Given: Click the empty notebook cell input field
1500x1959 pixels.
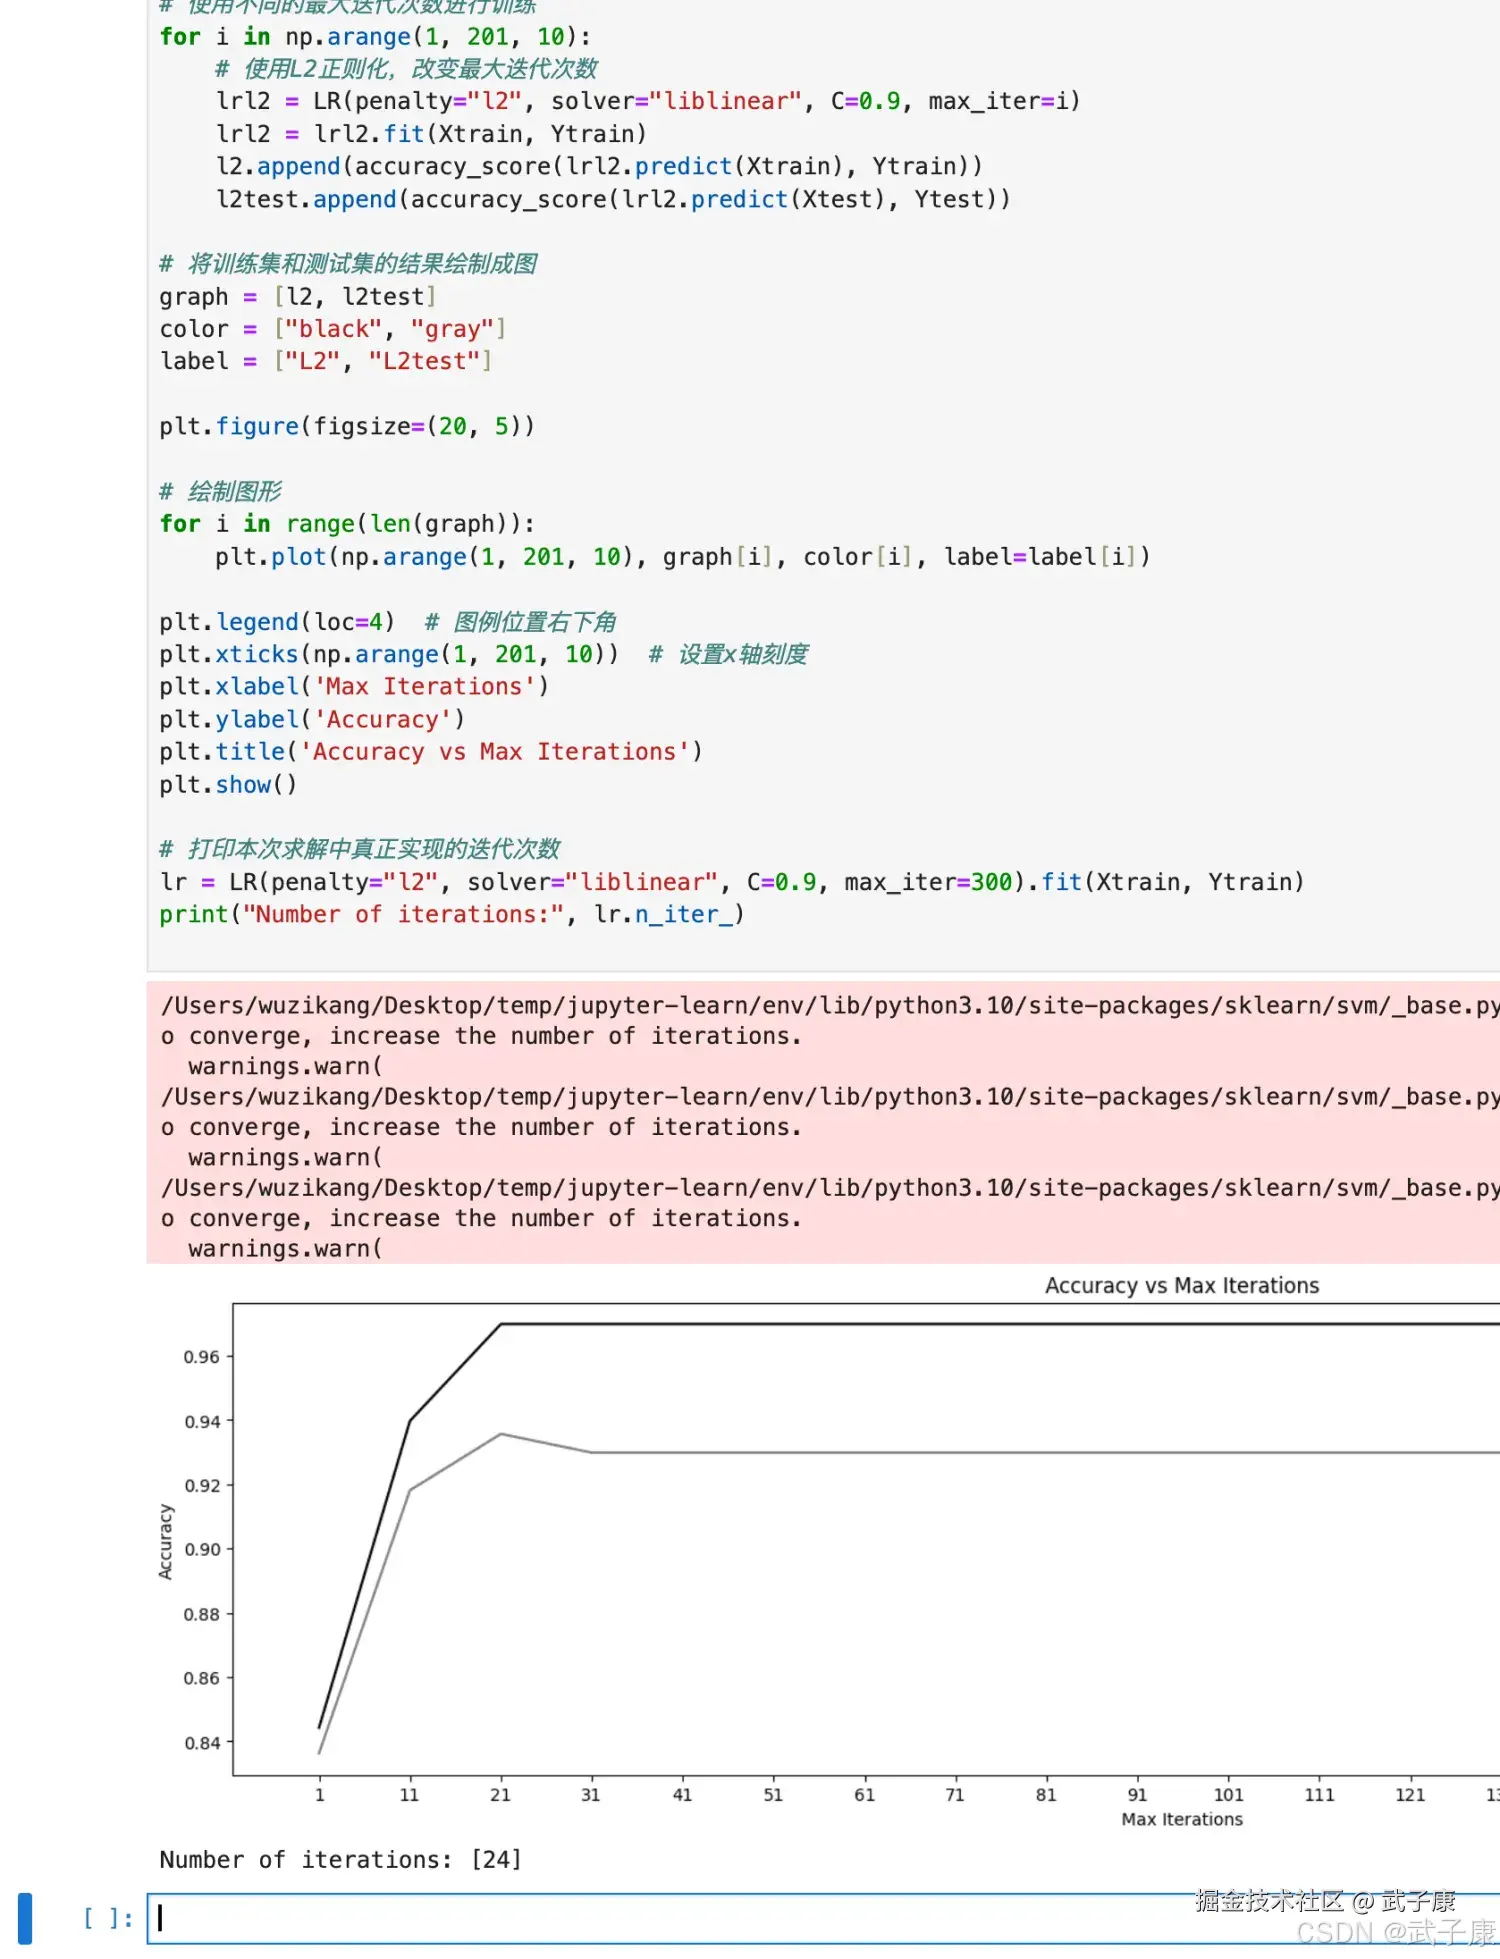Looking at the screenshot, I should tap(823, 1918).
